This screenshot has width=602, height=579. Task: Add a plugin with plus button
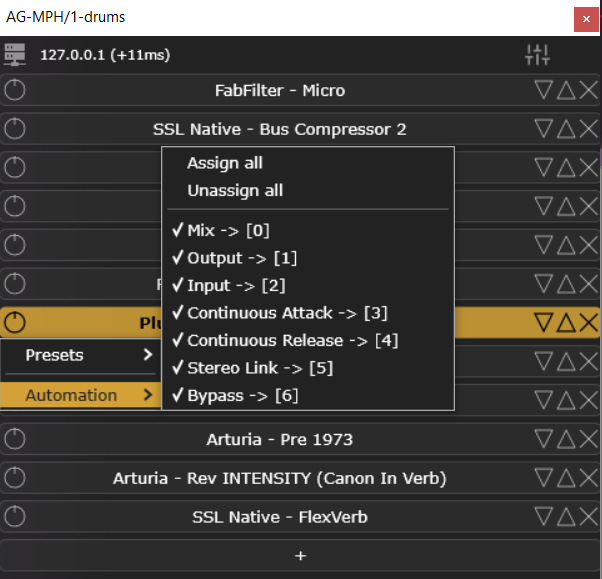click(x=300, y=556)
